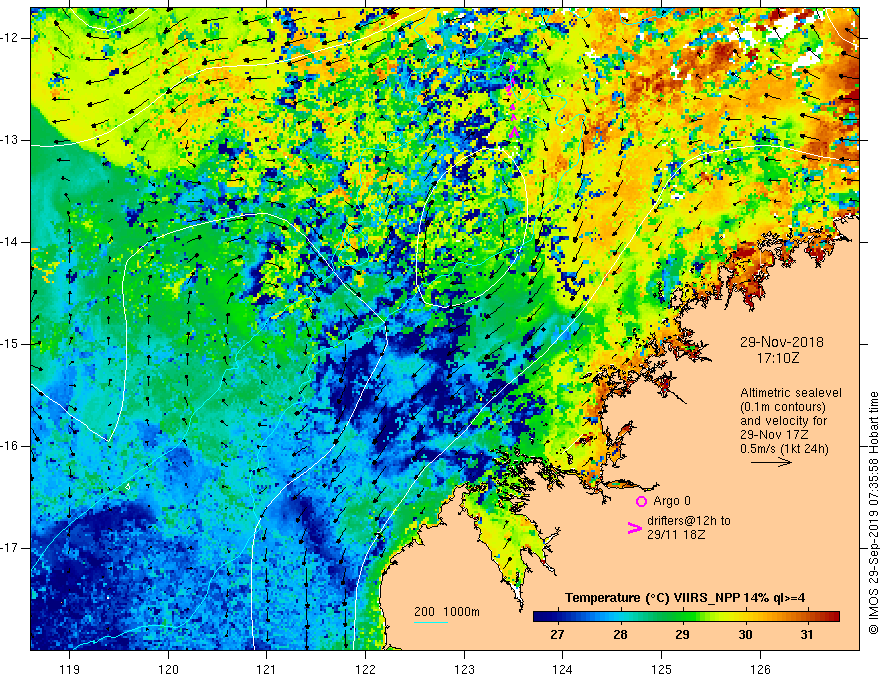Click the vertical IMOS copyright timestamp text

(873, 513)
